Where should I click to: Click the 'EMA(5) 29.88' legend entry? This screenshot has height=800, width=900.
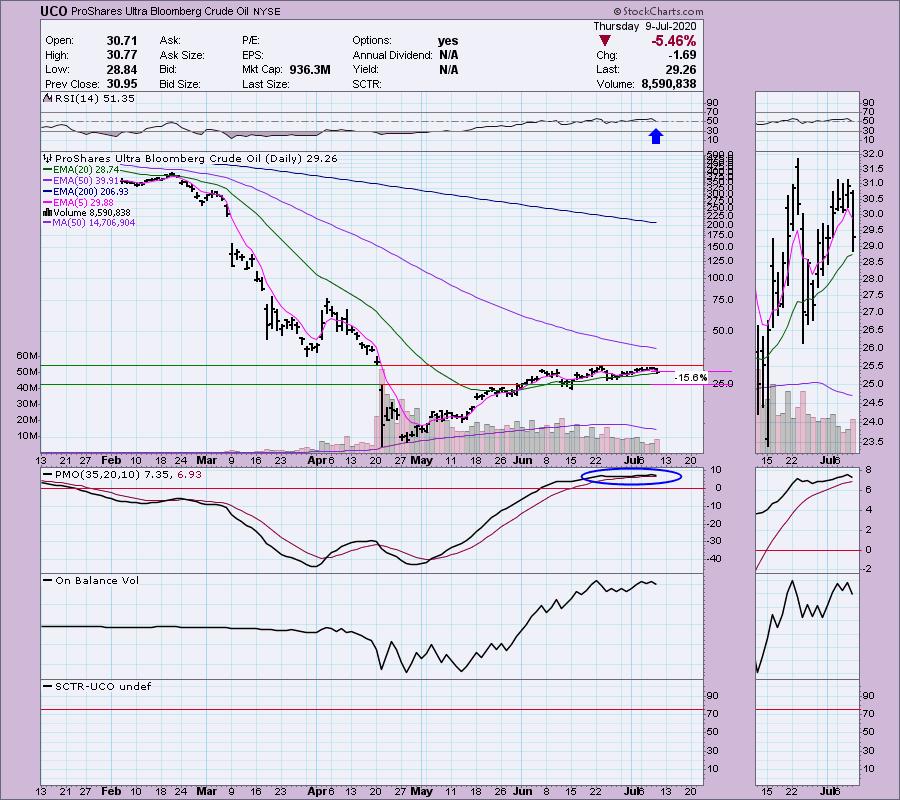point(83,203)
